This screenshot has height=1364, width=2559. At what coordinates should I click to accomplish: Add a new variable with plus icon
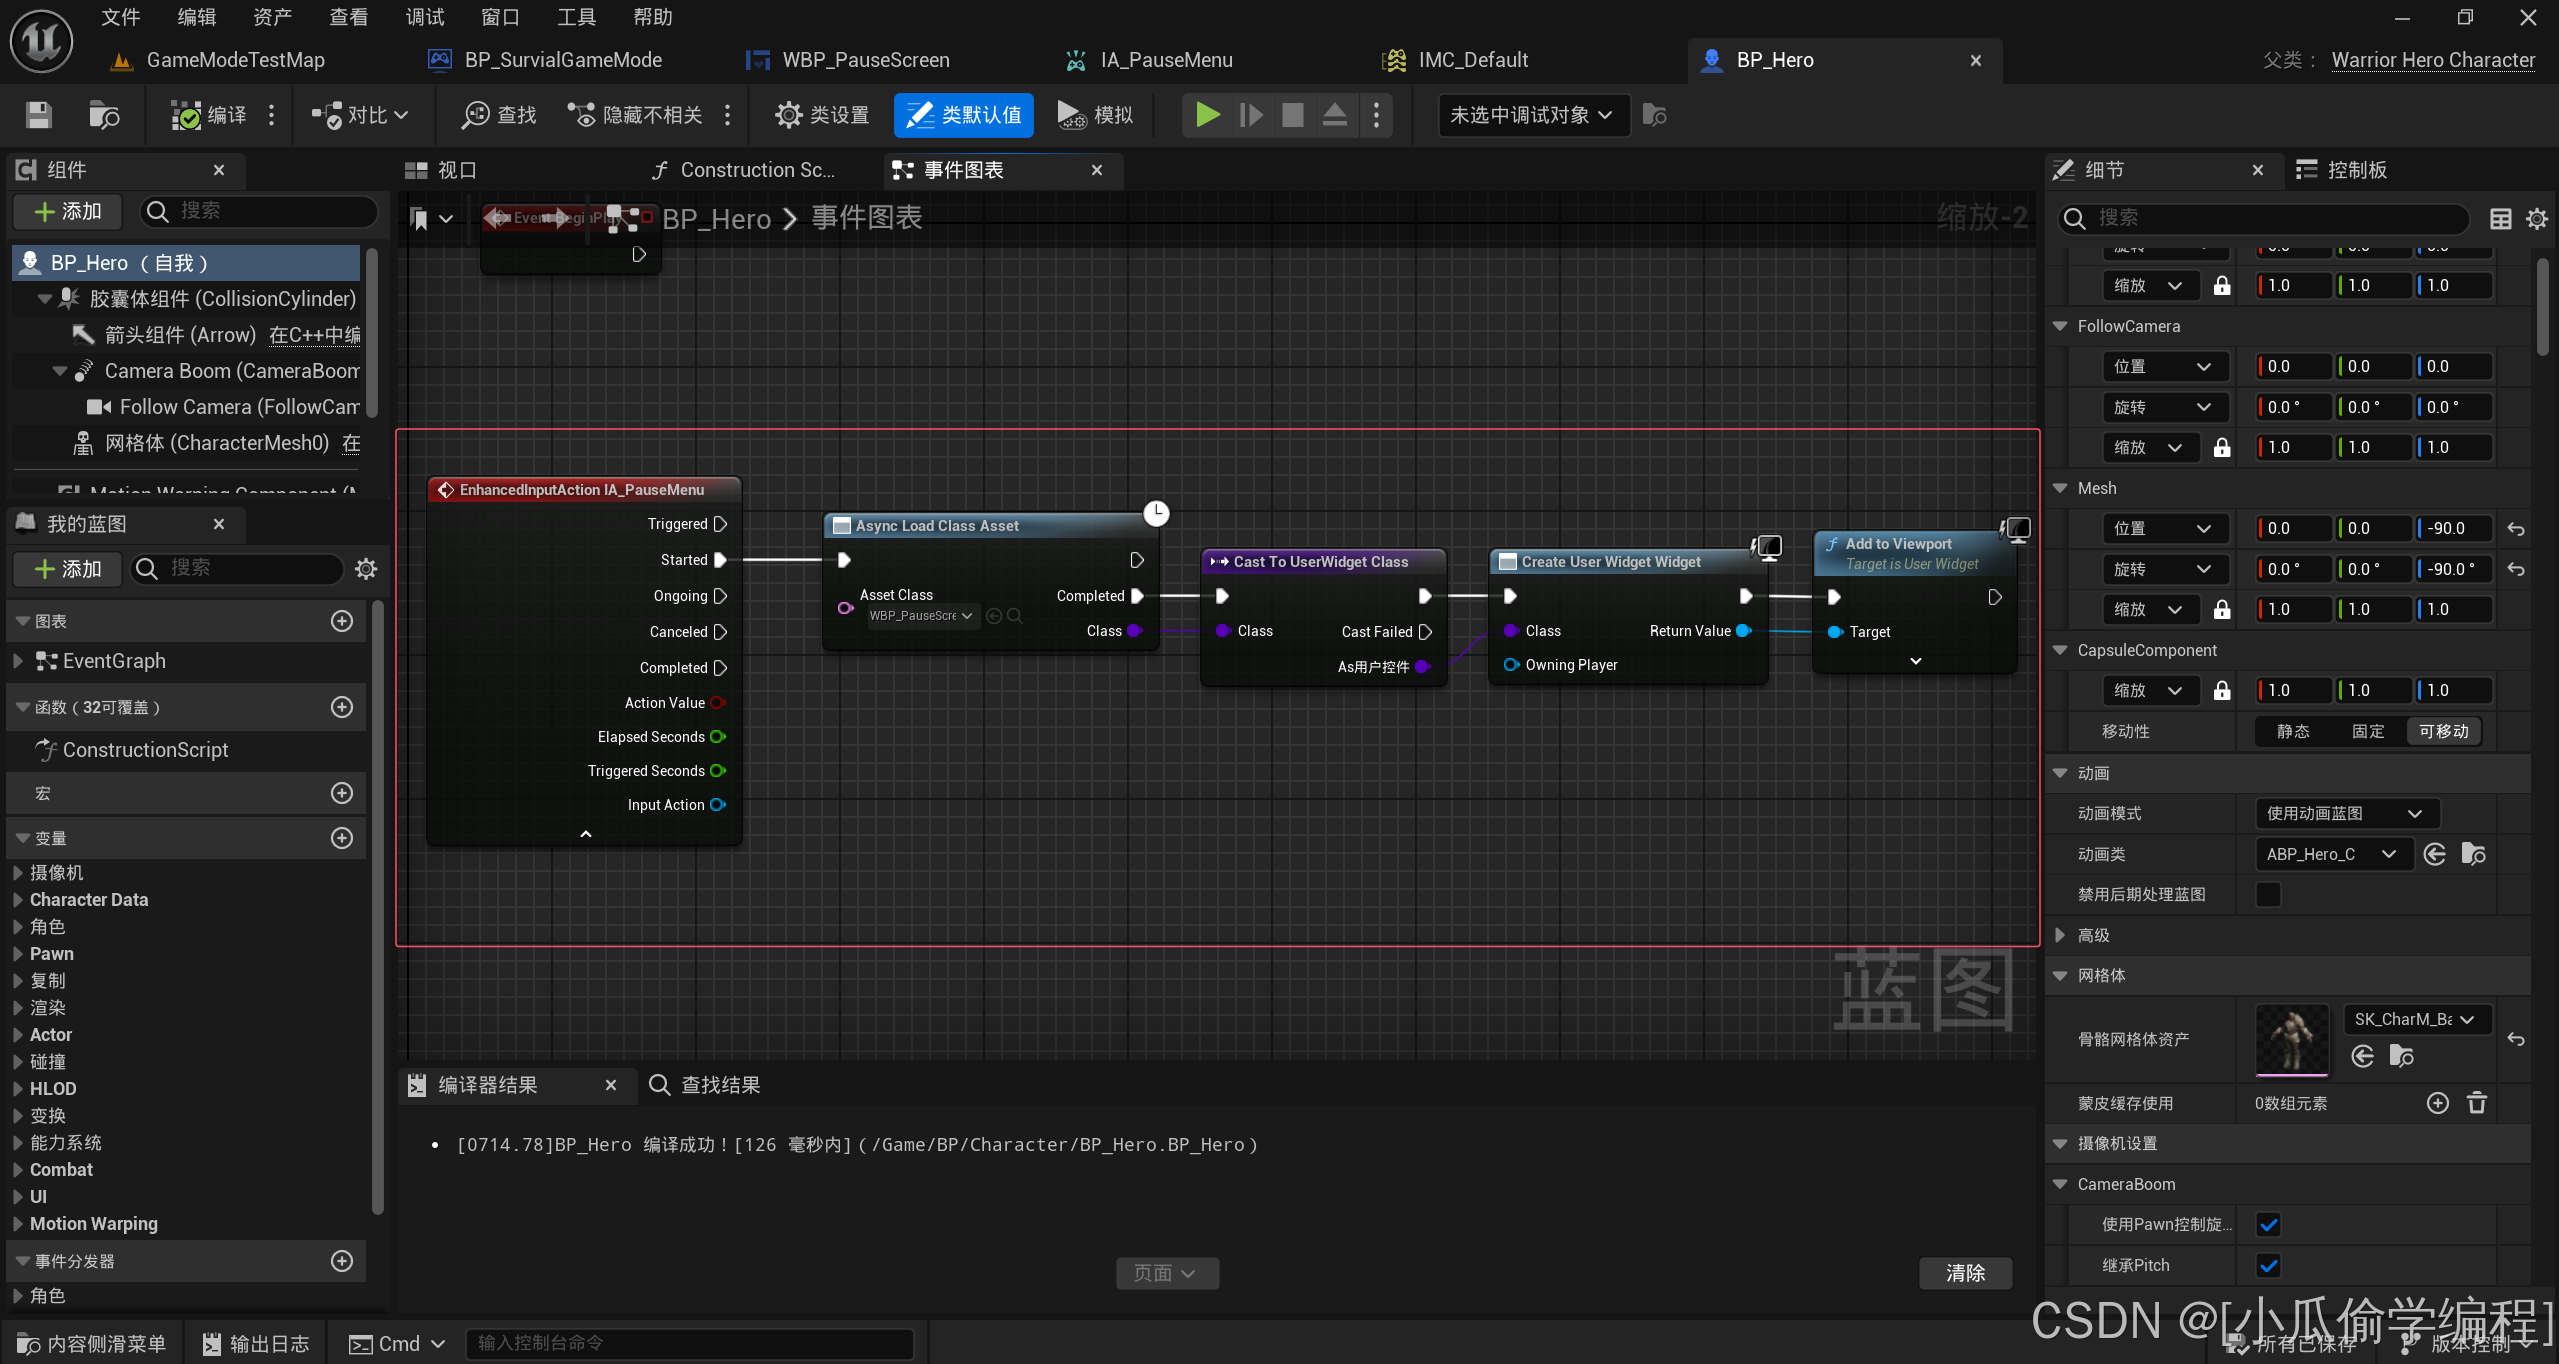(x=342, y=838)
